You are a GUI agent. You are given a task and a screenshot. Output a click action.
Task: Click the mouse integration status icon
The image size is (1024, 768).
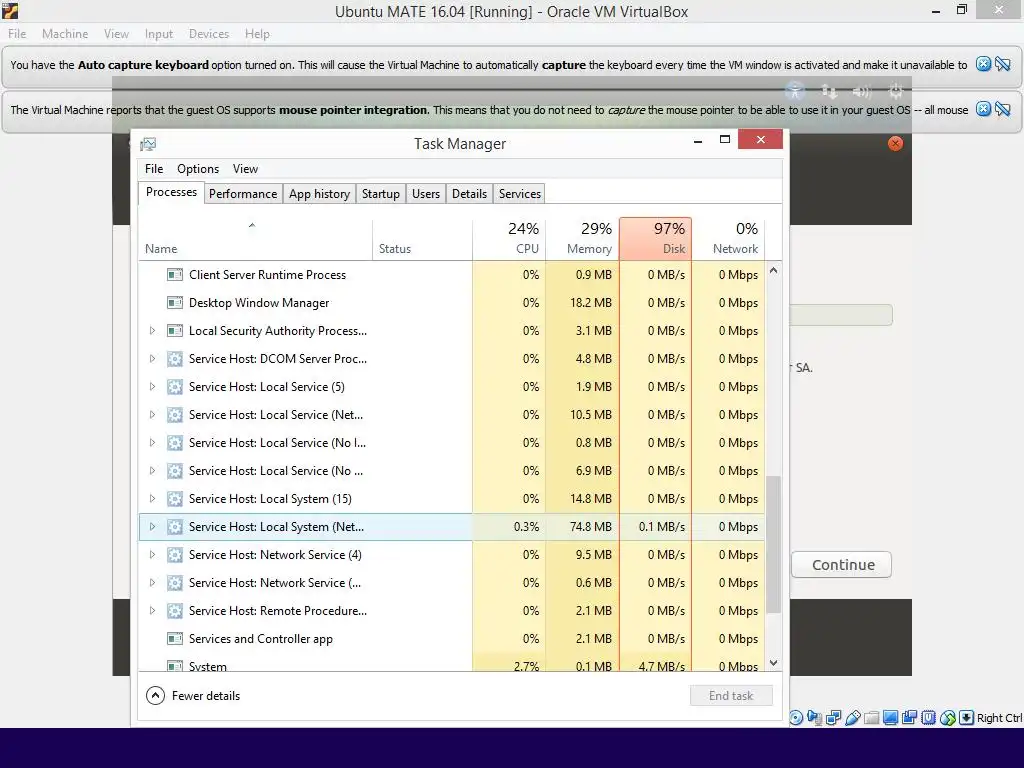pos(948,718)
